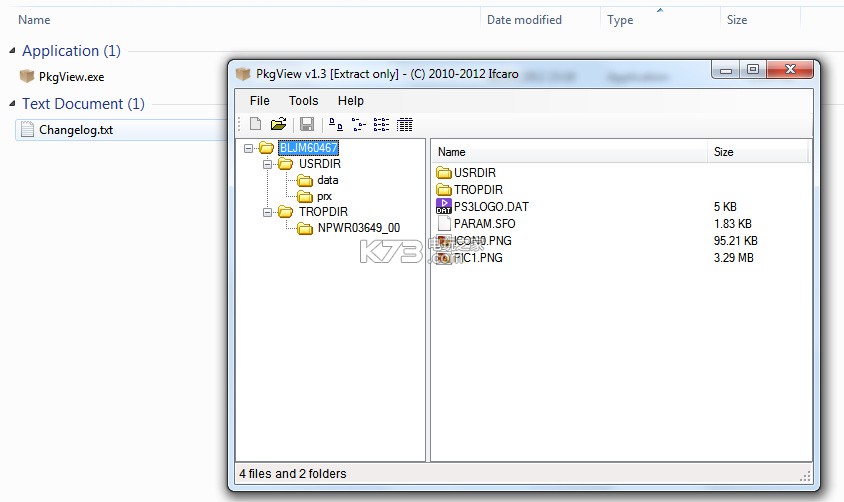This screenshot has height=502, width=844.
Task: Click the Open package folder icon
Action: coord(279,124)
